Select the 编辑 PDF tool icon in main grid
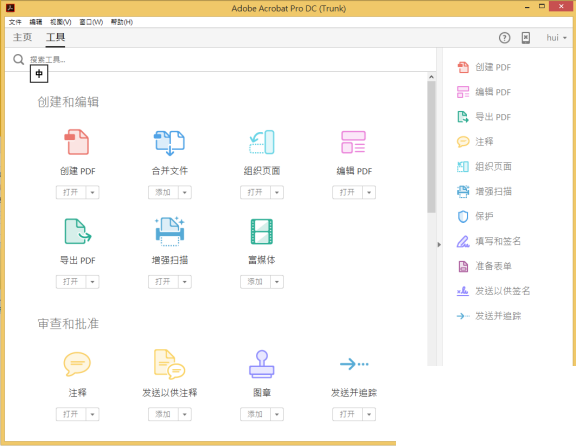Image resolution: width=576 pixels, height=446 pixels. [353, 142]
